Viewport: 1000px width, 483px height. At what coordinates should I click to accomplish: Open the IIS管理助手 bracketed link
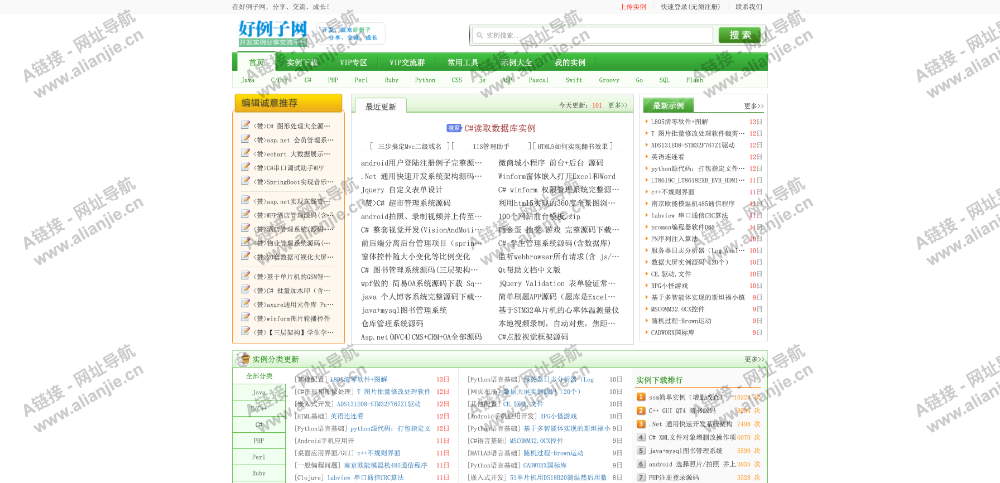pos(491,147)
